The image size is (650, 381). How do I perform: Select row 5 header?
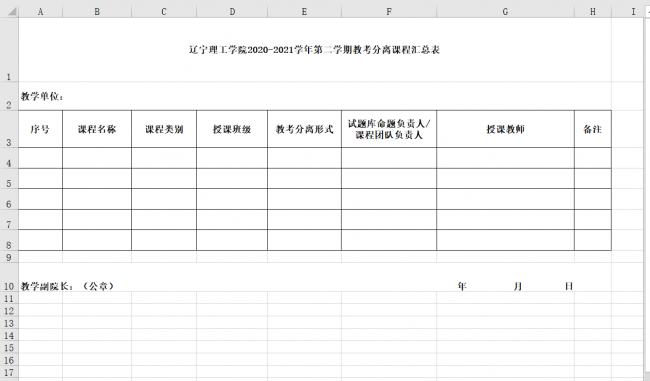pyautogui.click(x=9, y=179)
